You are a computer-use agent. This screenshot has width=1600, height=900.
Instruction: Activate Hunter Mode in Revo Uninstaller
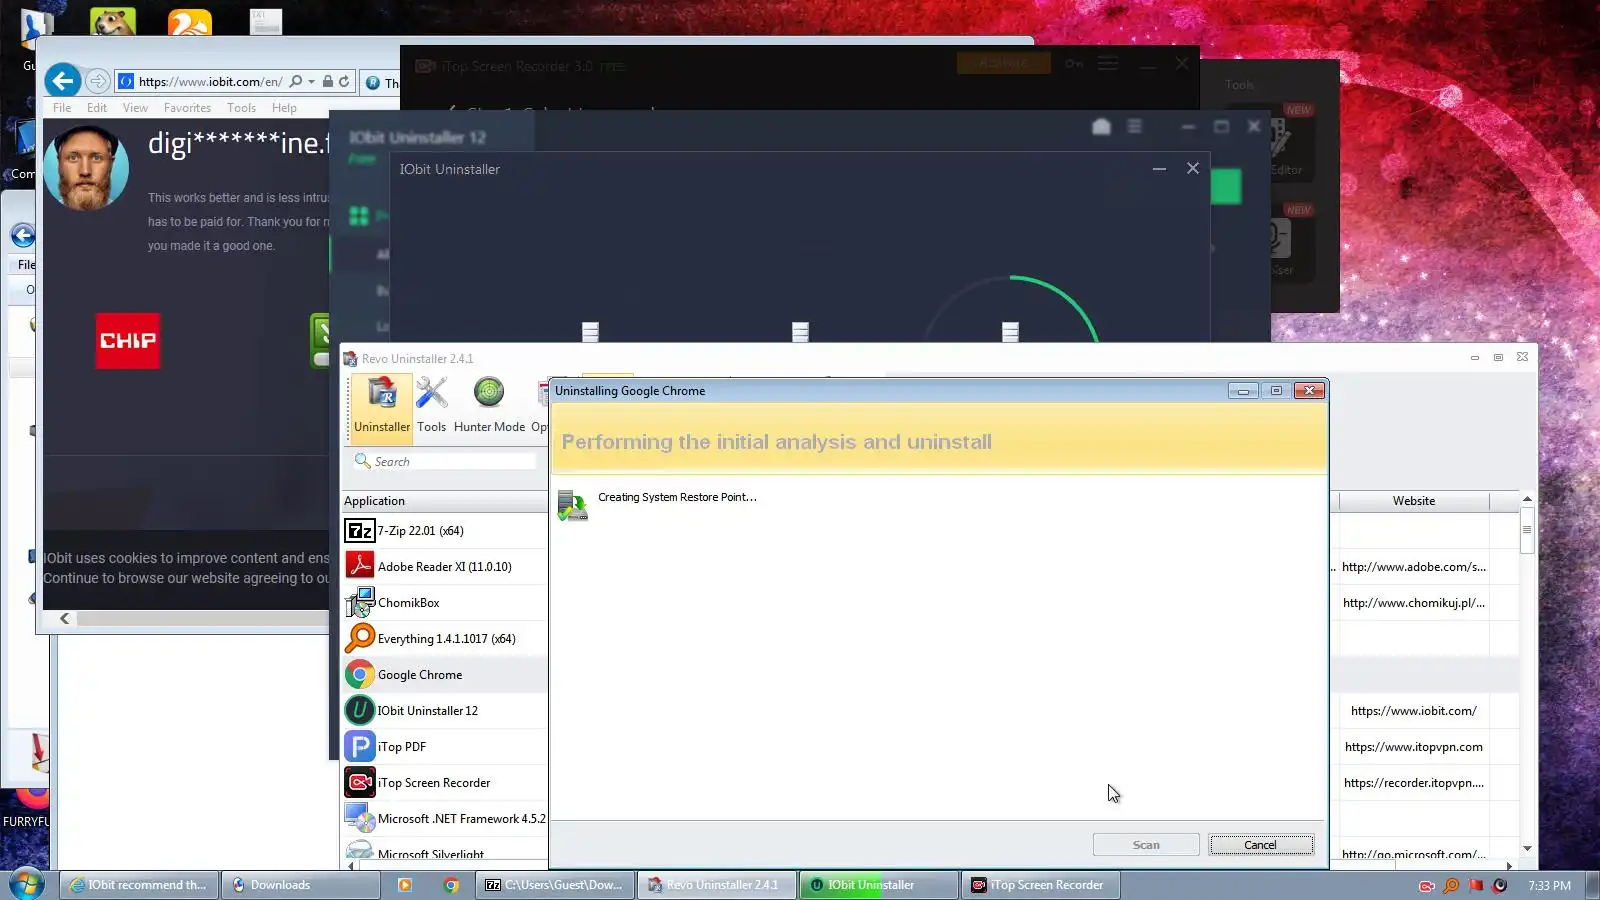coord(489,405)
